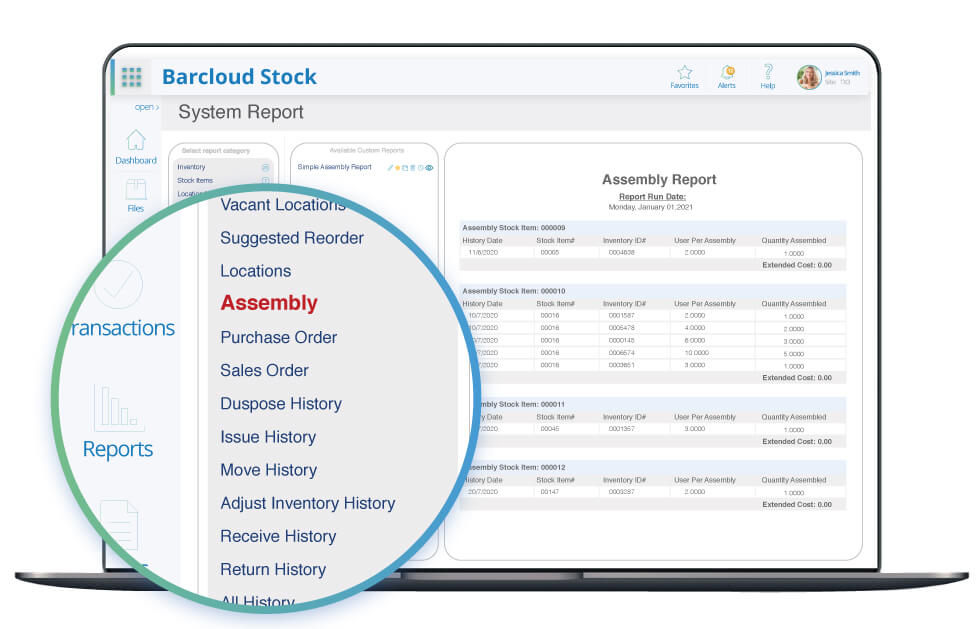Choose Locations report in list
The width and height of the screenshot is (977, 629).
[255, 271]
